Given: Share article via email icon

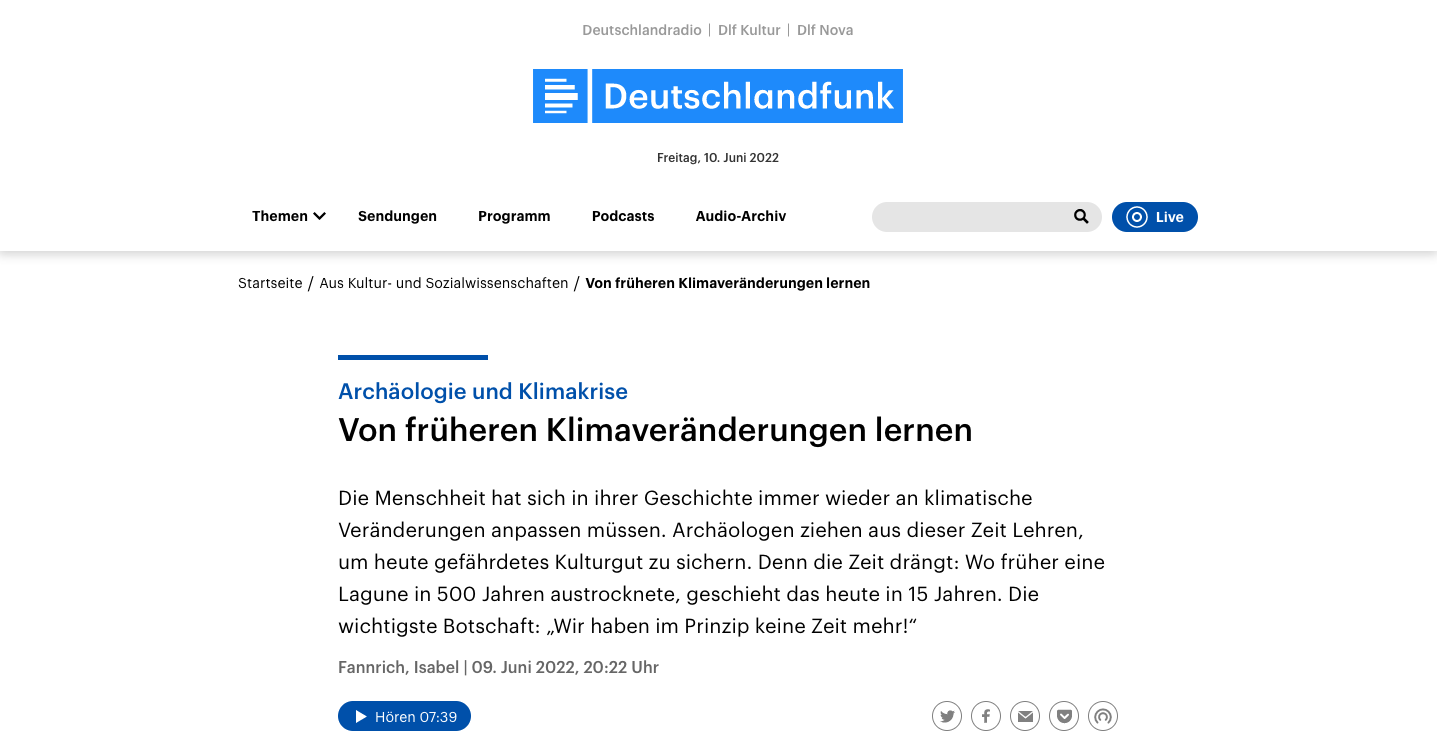Looking at the screenshot, I should click(1025, 716).
